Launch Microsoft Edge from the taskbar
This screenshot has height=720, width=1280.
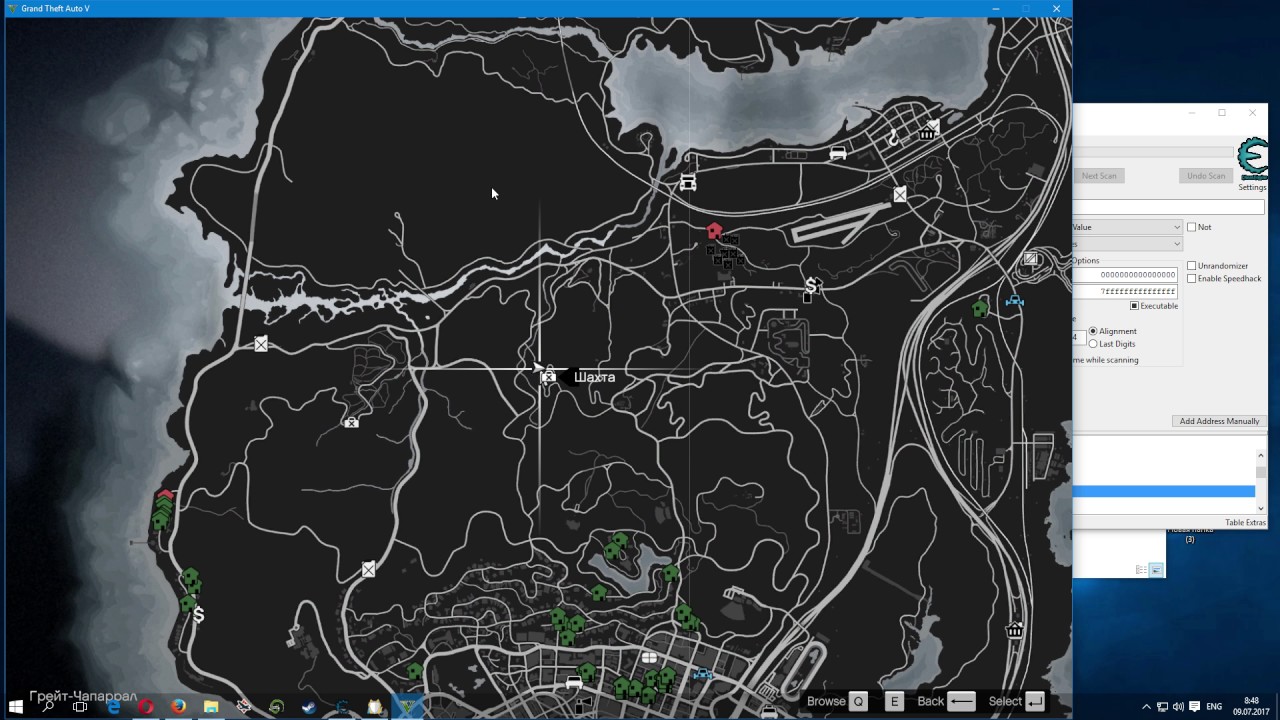click(114, 707)
